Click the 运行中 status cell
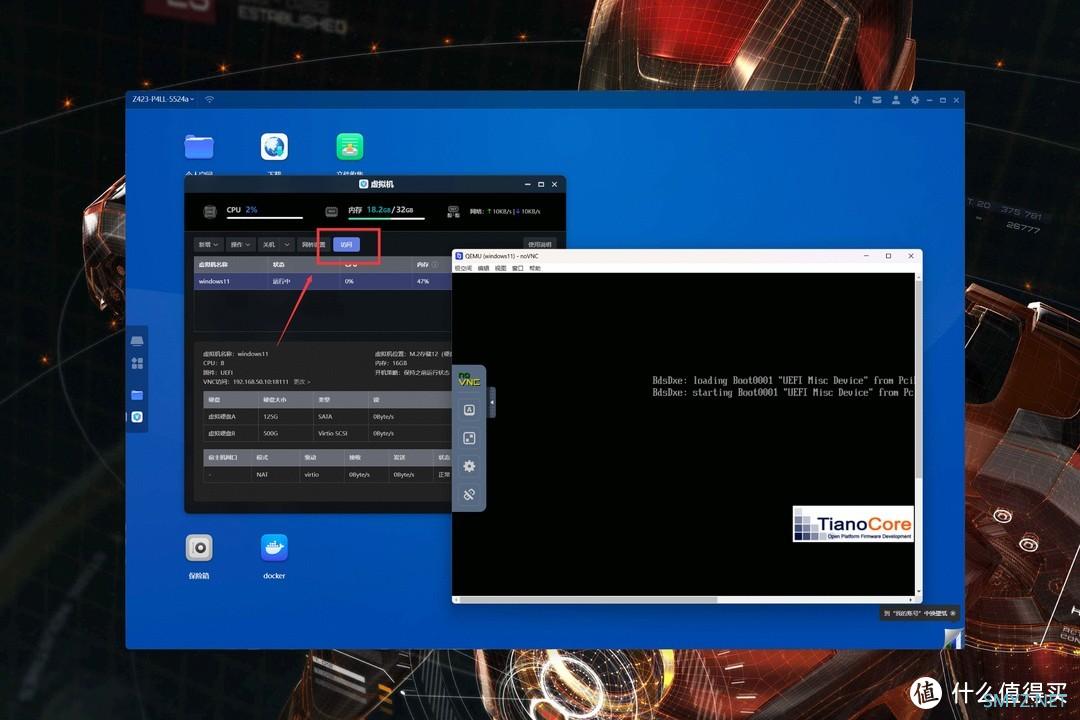Image resolution: width=1080 pixels, height=720 pixels. 281,281
